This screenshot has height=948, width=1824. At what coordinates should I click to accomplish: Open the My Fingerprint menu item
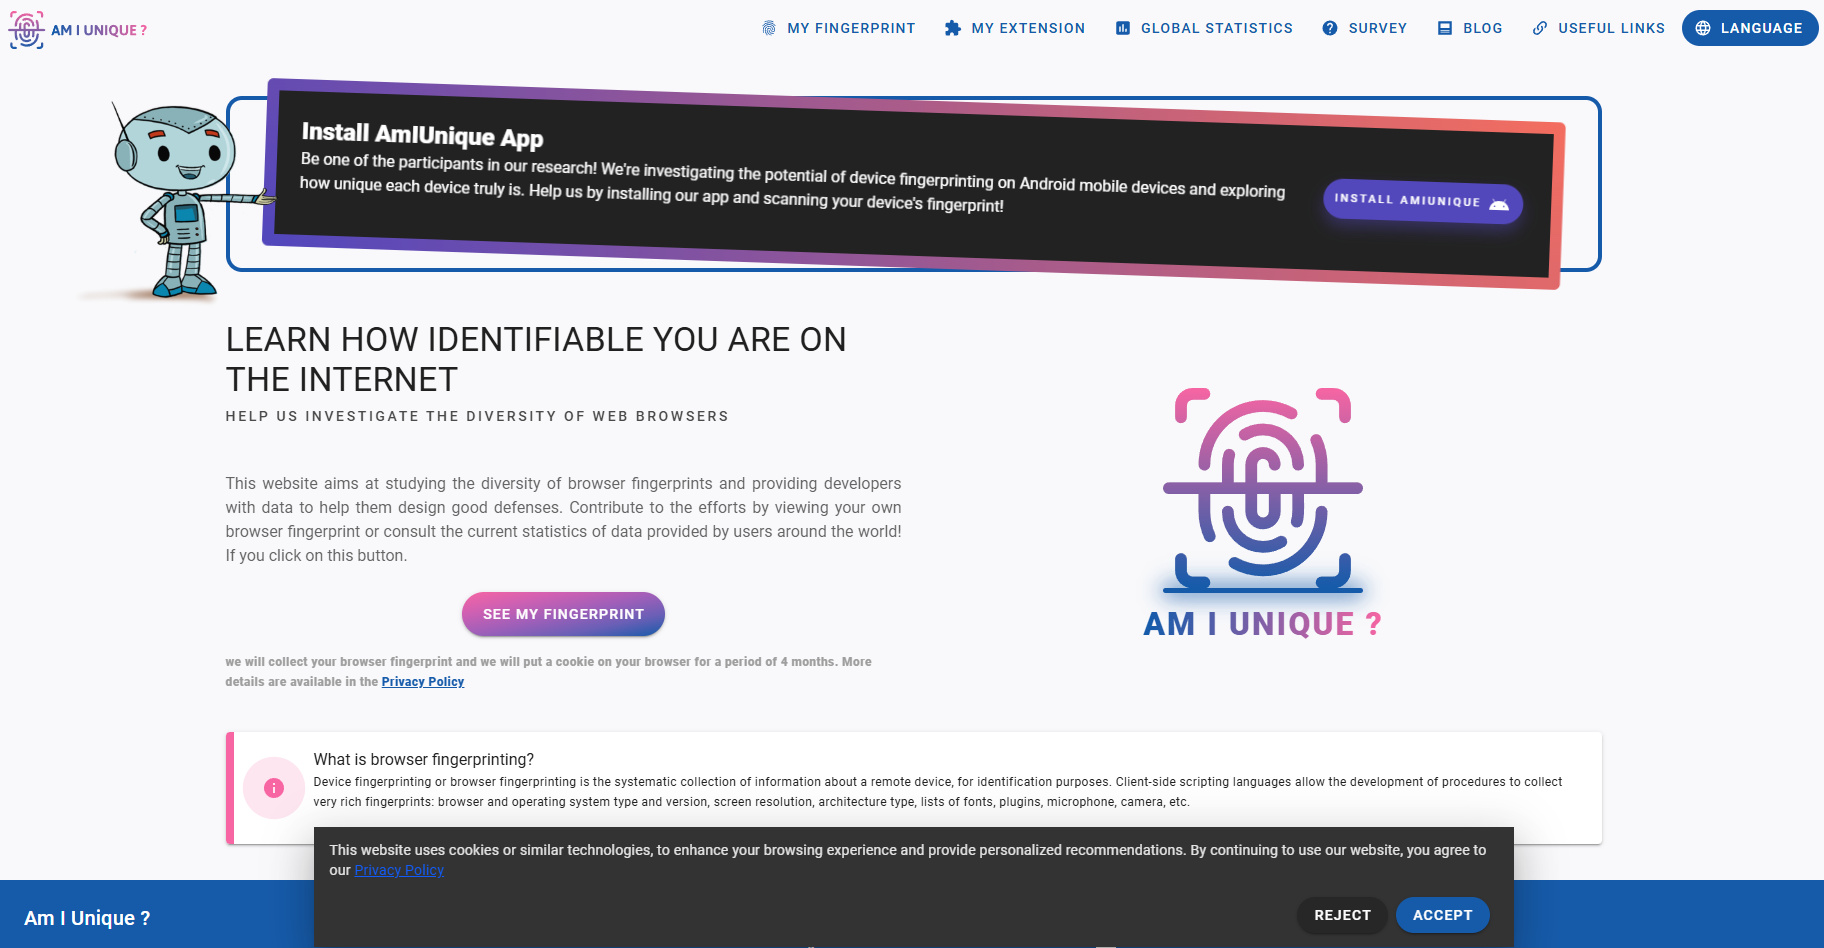[x=850, y=28]
